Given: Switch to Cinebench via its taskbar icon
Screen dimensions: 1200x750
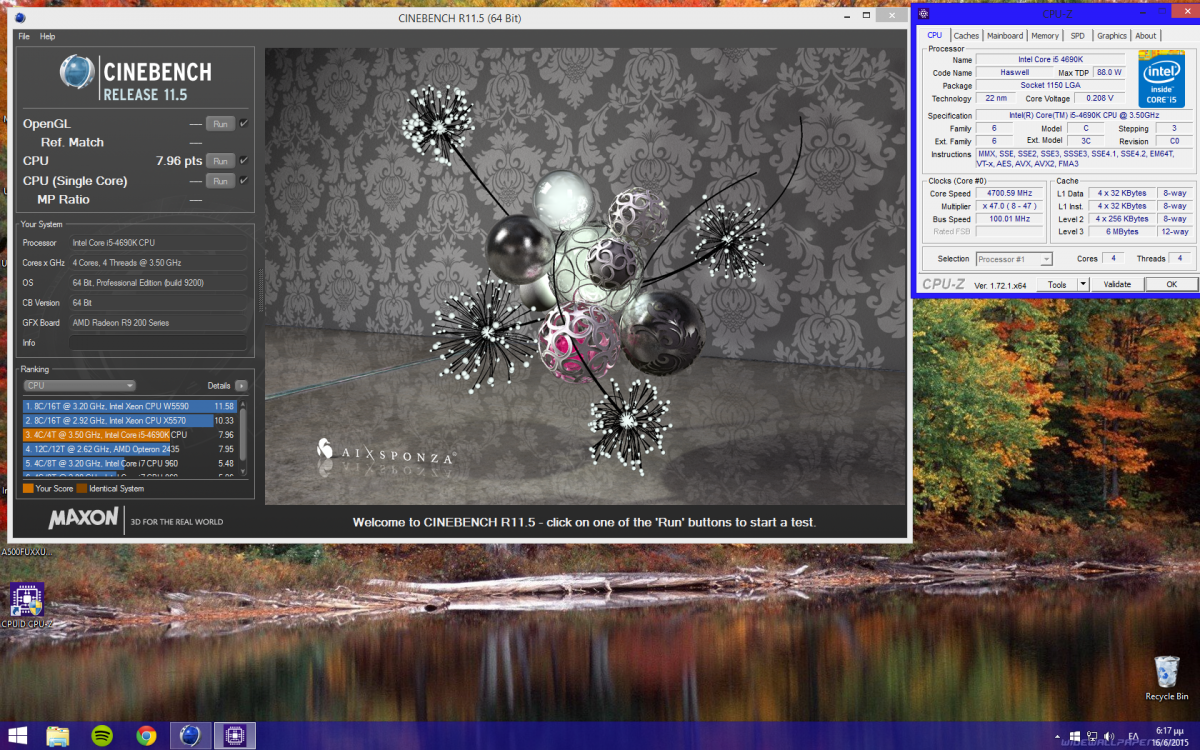Looking at the screenshot, I should [190, 736].
